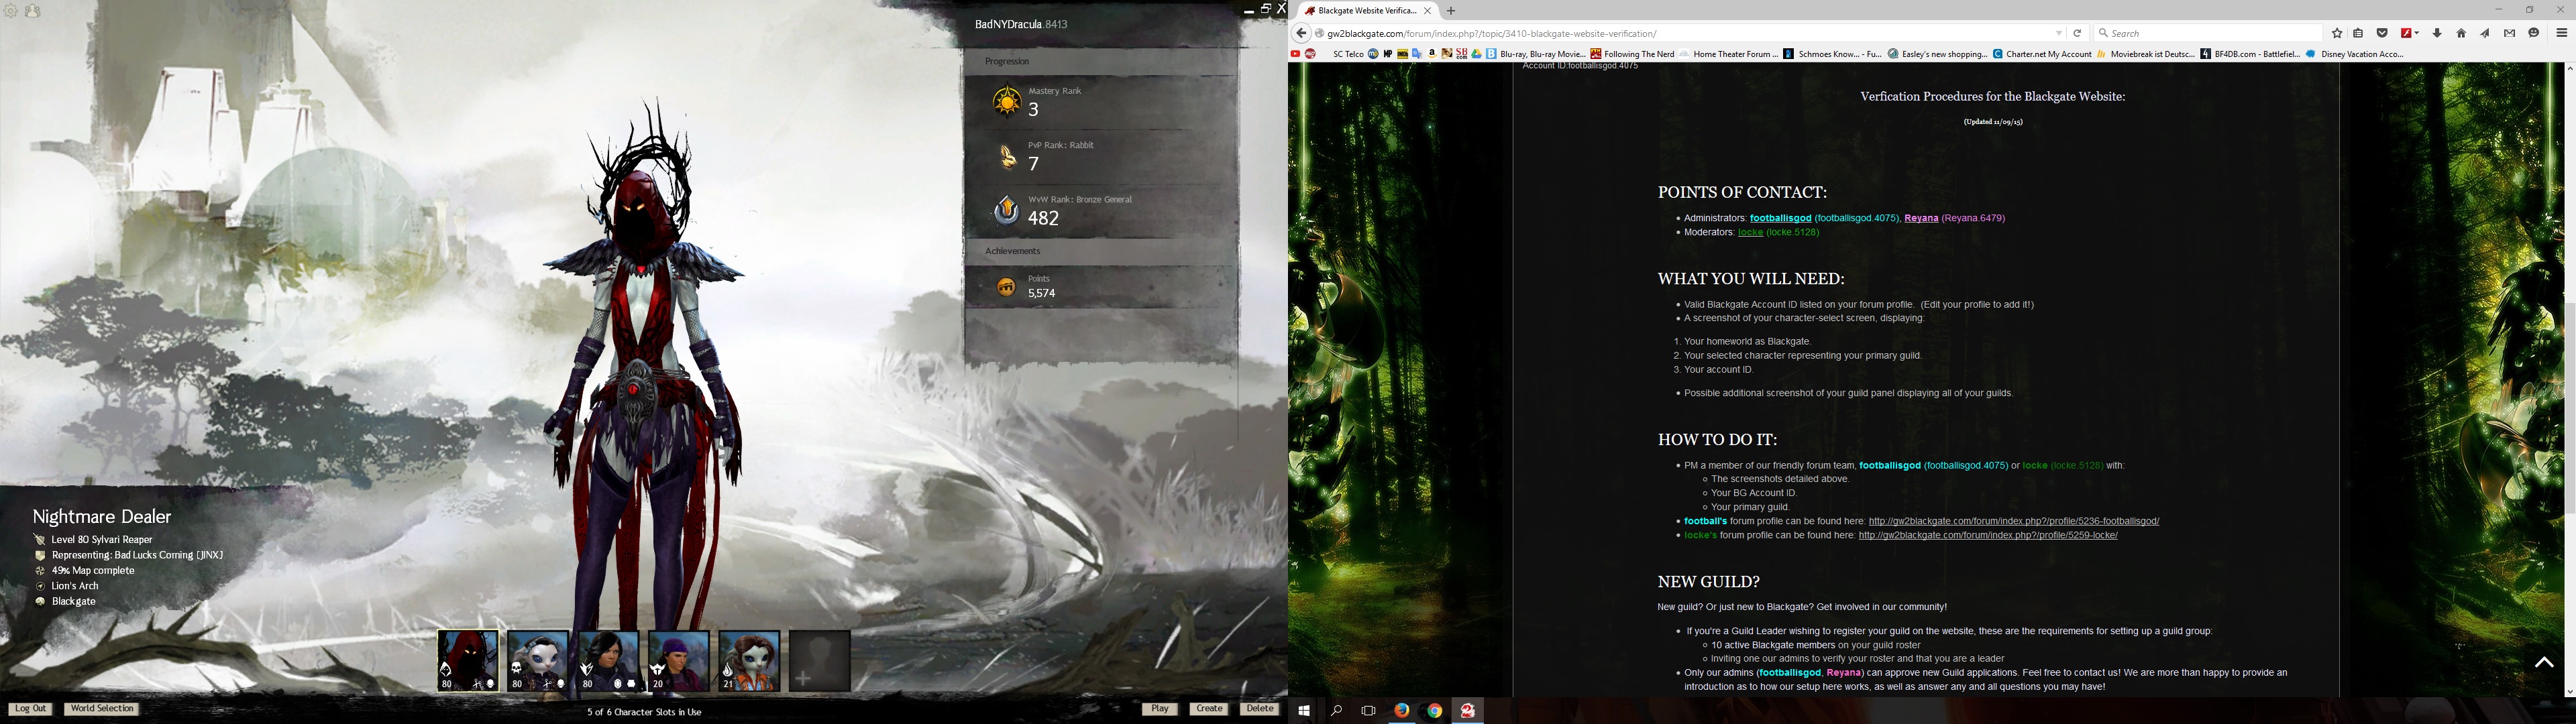Open the IMDb bookmark icon
The width and height of the screenshot is (2576, 724).
coord(1402,54)
